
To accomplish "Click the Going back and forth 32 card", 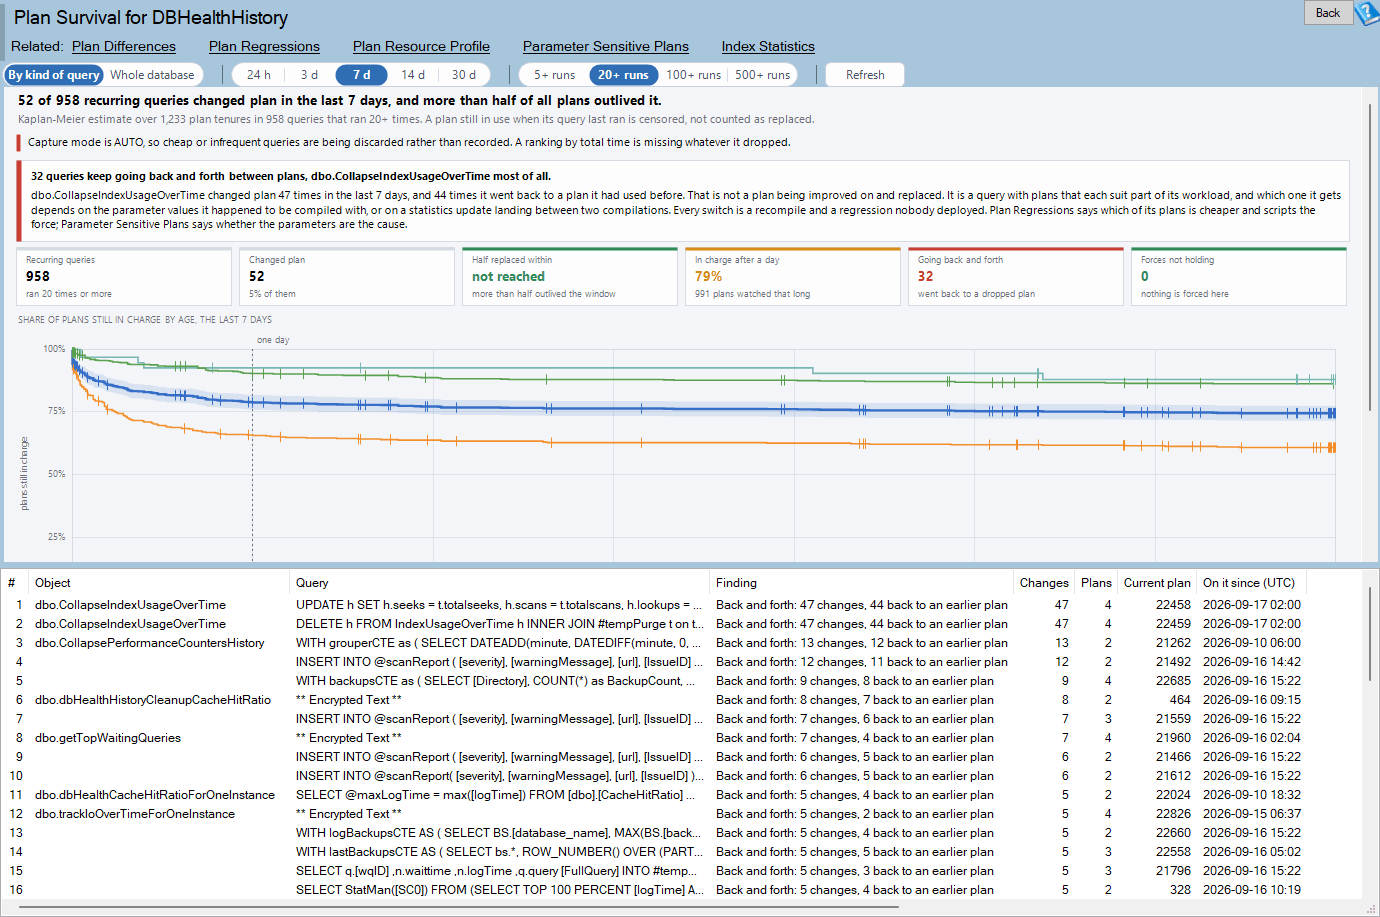I will tap(1016, 276).
